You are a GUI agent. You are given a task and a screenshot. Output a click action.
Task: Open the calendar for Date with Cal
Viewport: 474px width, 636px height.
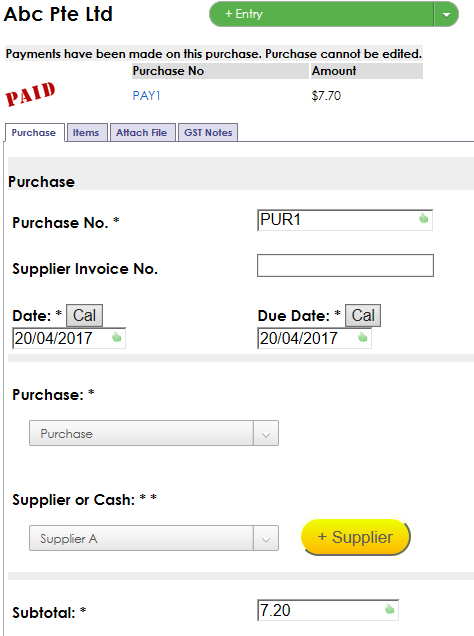click(x=84, y=315)
